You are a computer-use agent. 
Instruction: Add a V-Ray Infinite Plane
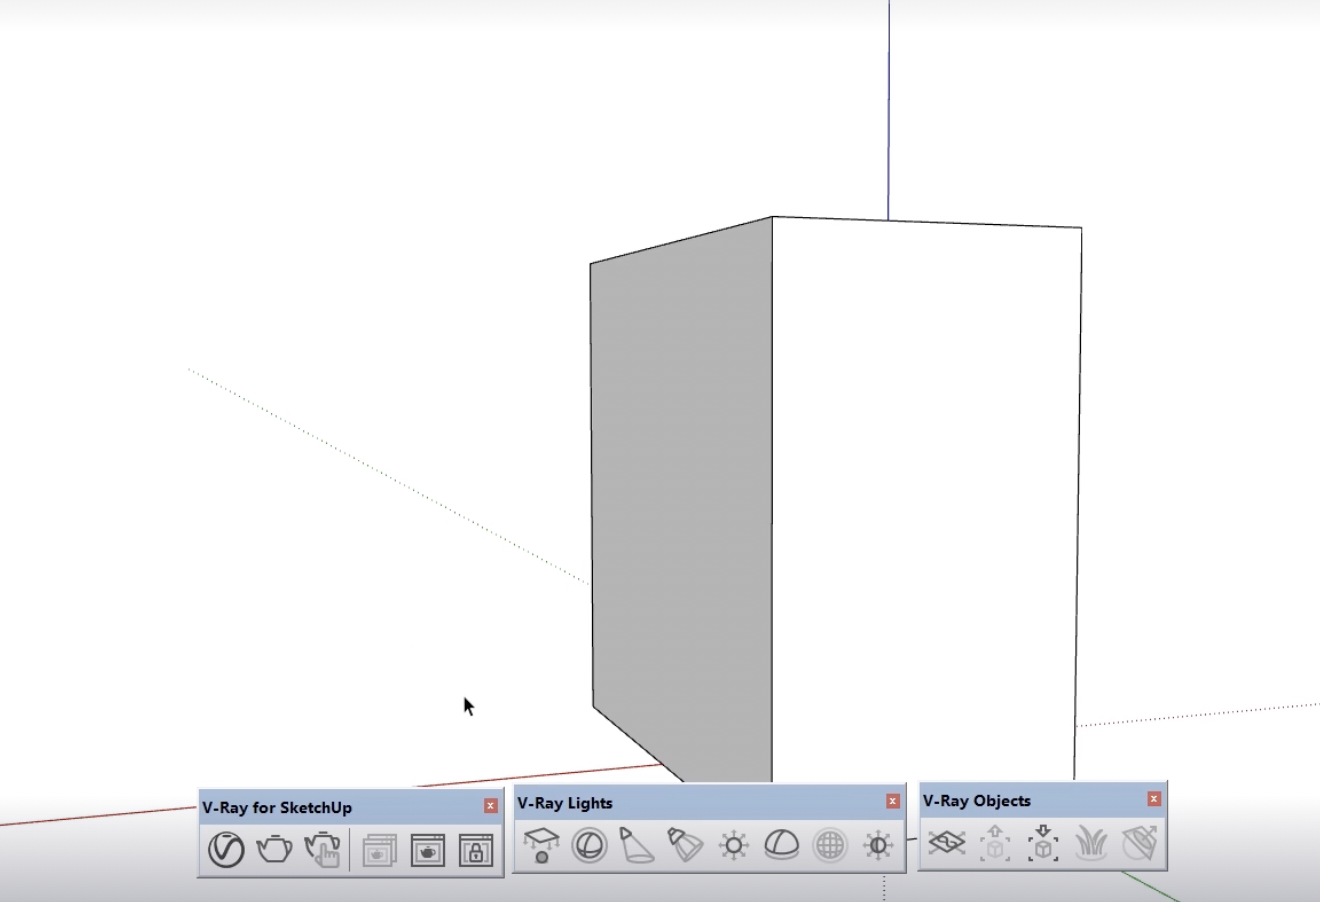tap(947, 843)
